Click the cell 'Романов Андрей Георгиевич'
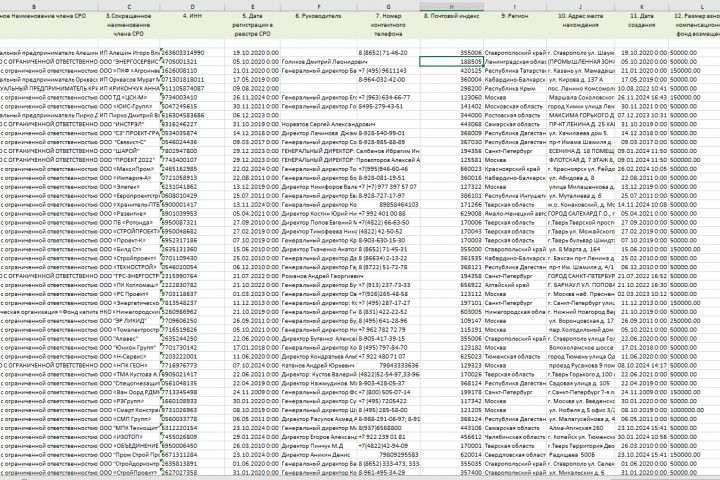This screenshot has height=480, width=720. tap(318, 276)
